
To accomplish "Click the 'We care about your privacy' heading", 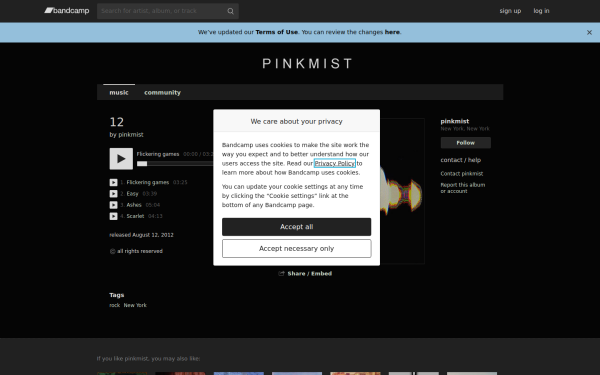I will pyautogui.click(x=297, y=122).
